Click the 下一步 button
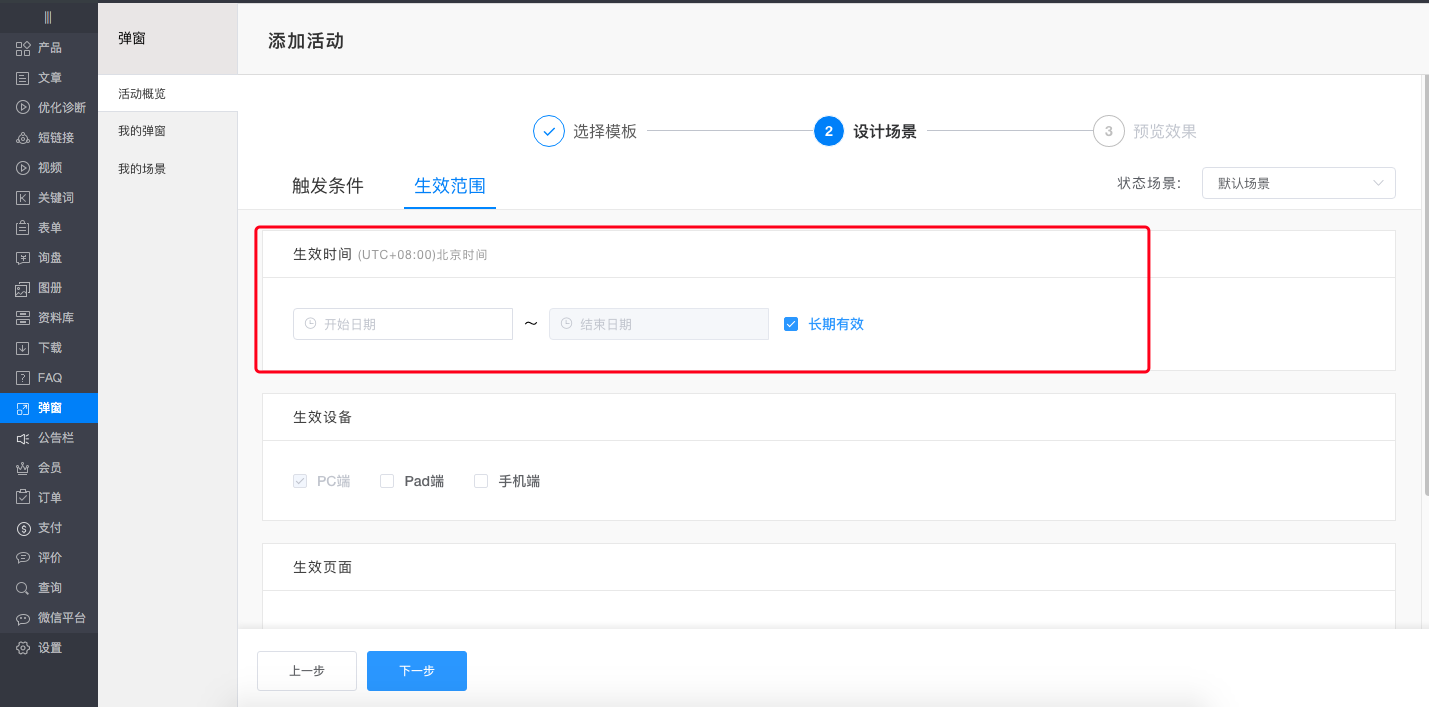1429x707 pixels. [416, 671]
